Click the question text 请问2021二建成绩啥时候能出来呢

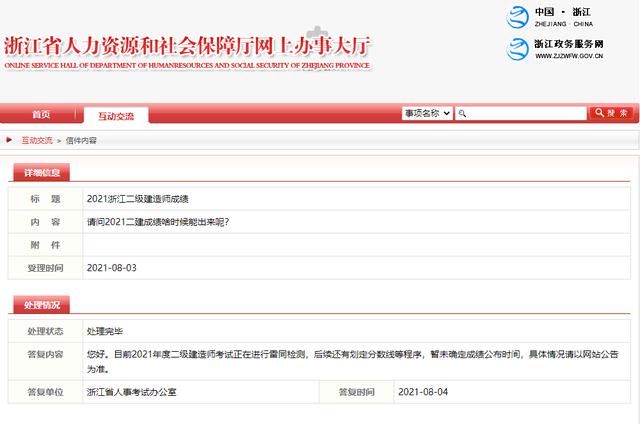[x=158, y=222]
